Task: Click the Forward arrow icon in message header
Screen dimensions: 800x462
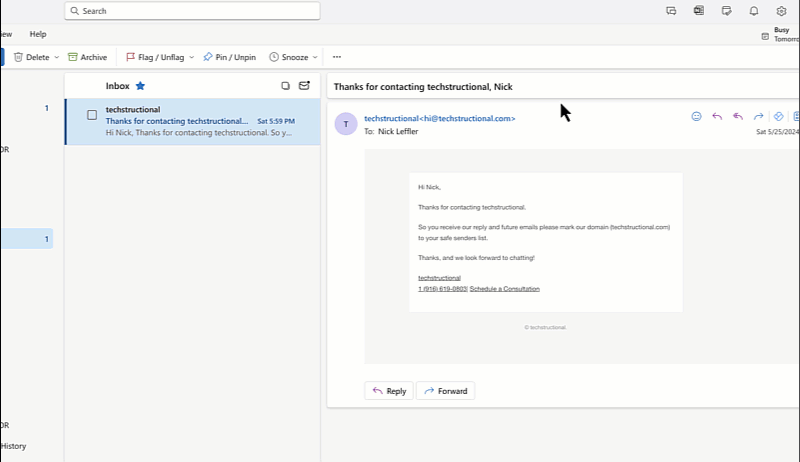Action: 759,116
